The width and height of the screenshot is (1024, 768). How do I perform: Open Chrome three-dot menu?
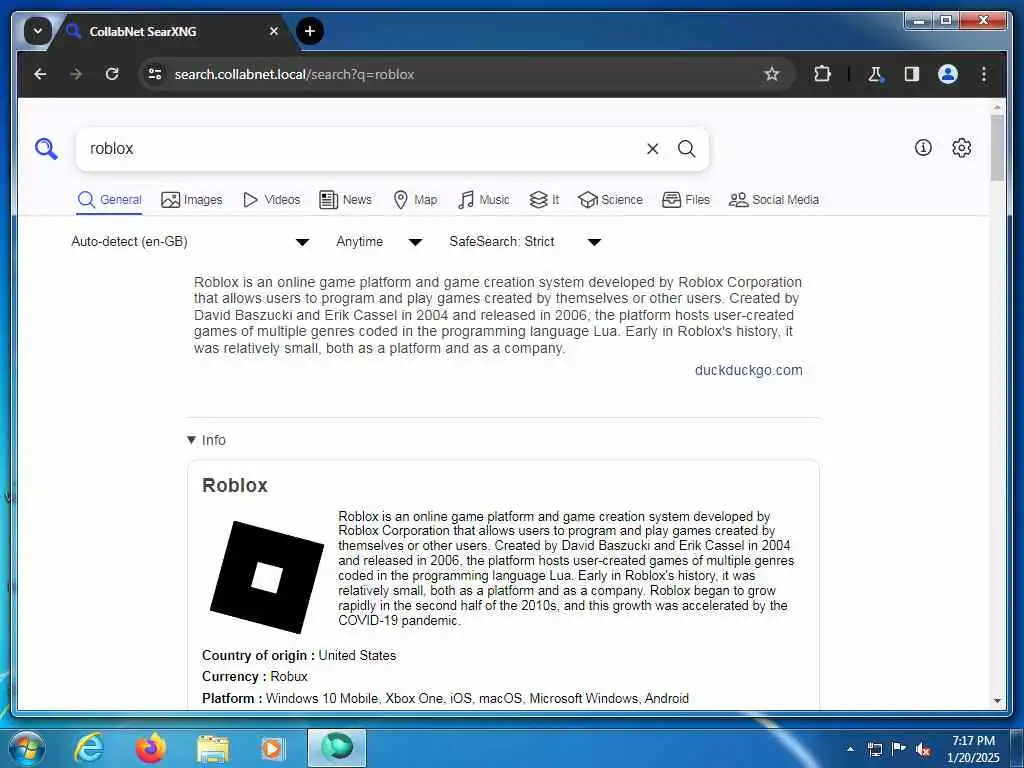[x=984, y=74]
